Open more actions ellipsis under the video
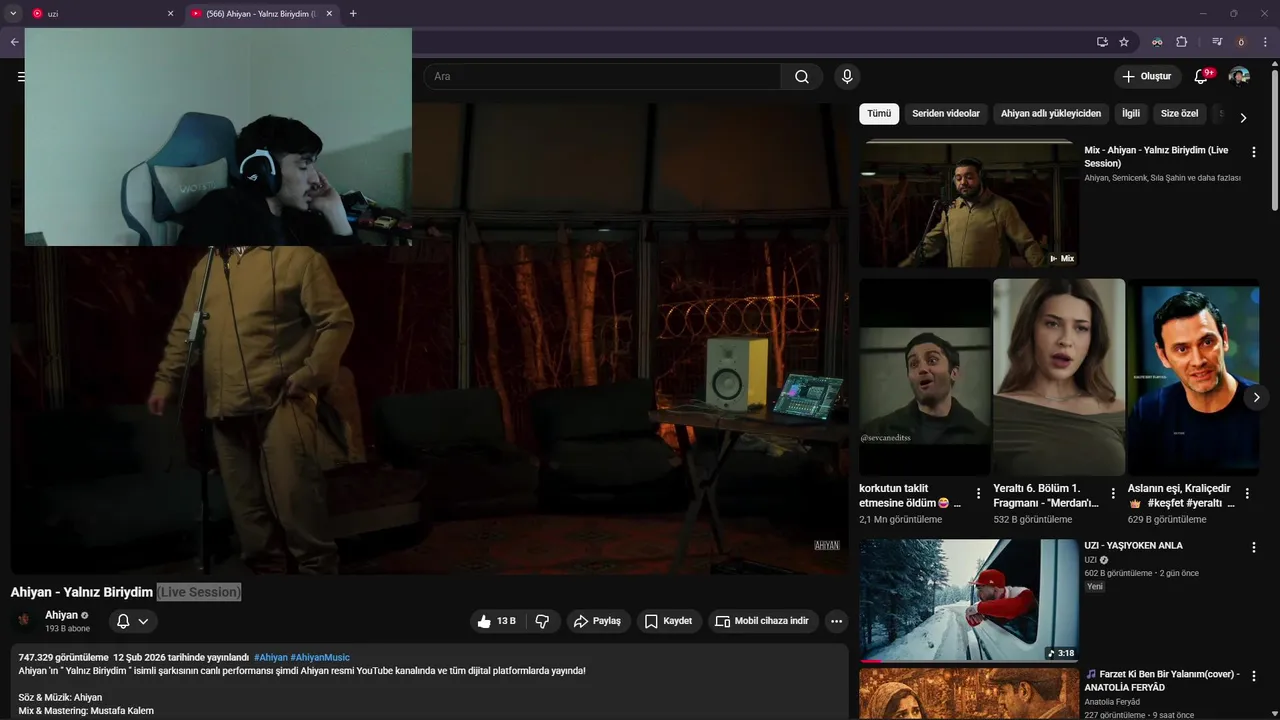Image resolution: width=1280 pixels, height=720 pixels. [x=837, y=621]
